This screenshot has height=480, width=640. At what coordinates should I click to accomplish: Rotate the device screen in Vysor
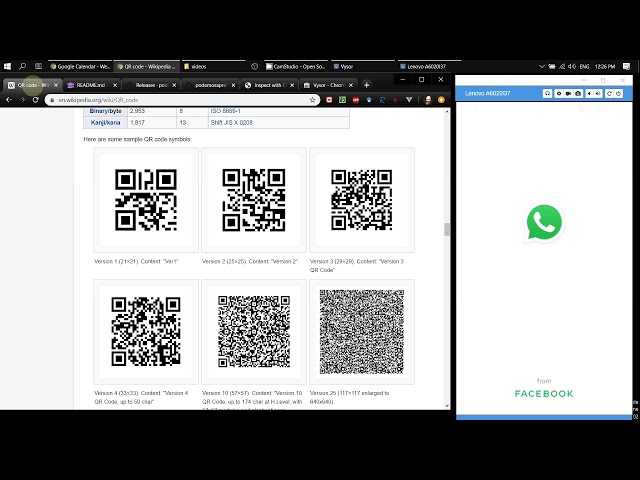click(609, 93)
